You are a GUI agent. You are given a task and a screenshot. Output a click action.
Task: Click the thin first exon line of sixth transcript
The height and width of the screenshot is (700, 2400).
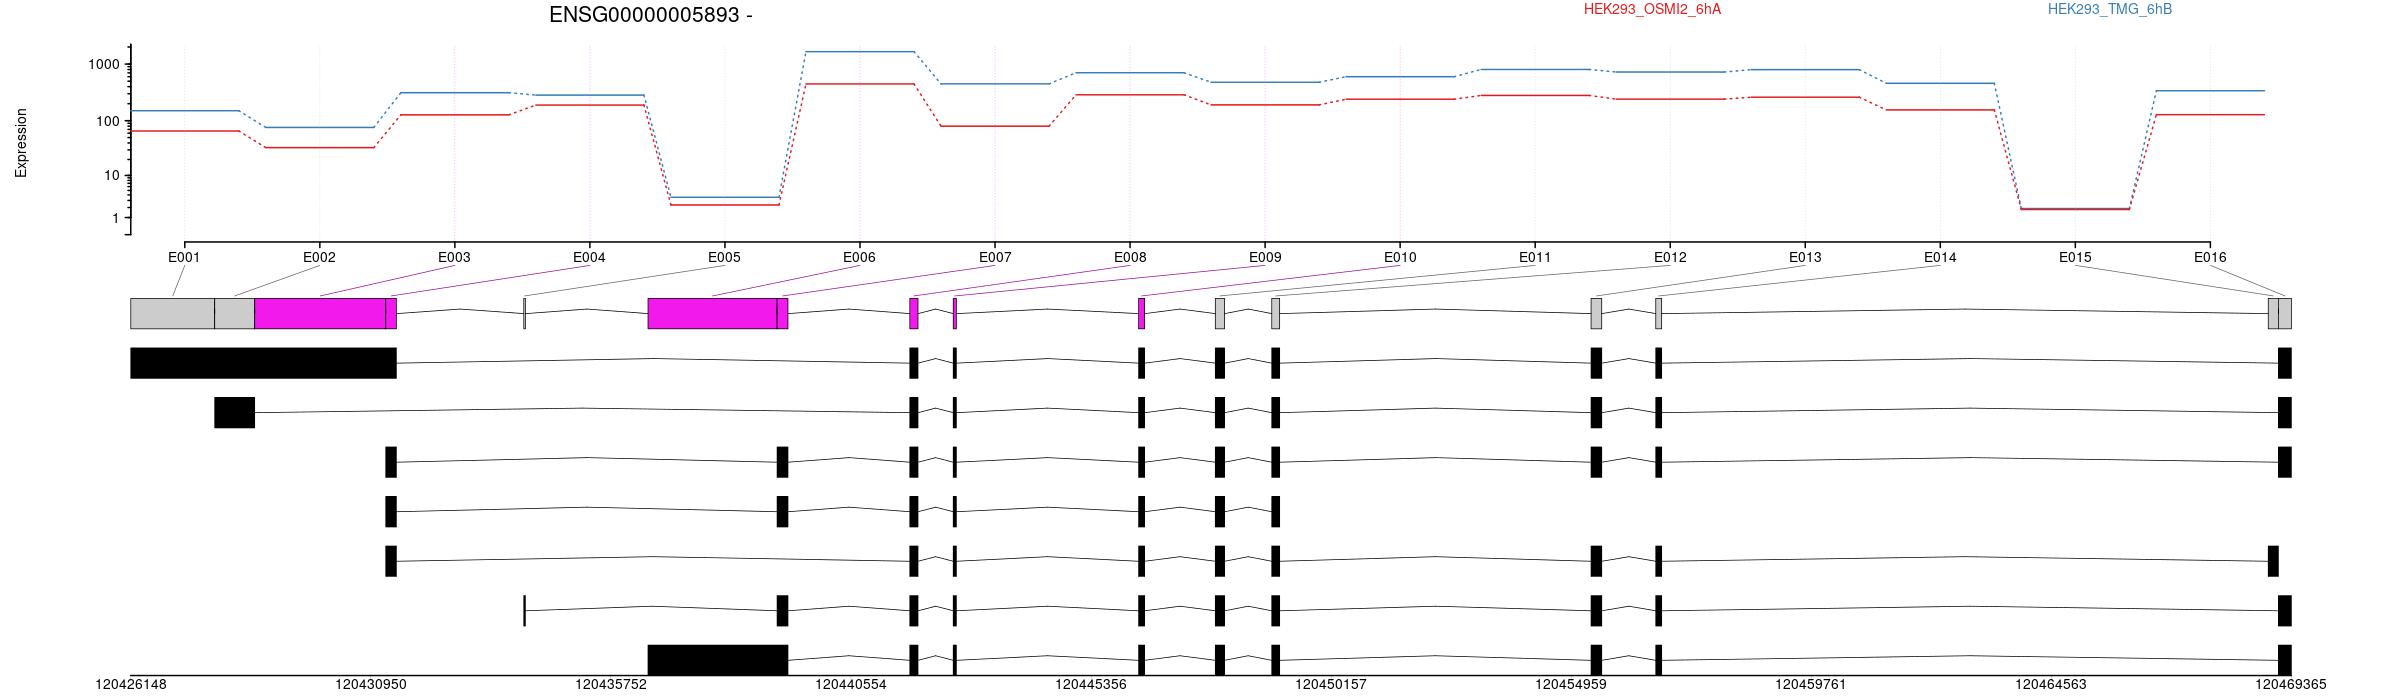[x=524, y=610]
